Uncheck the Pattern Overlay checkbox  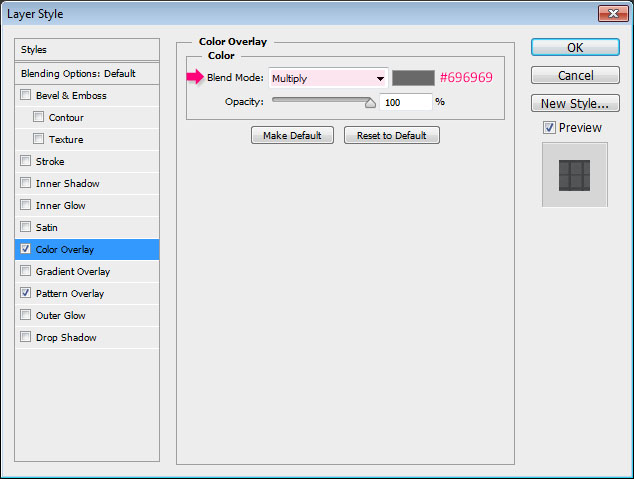(x=25, y=293)
